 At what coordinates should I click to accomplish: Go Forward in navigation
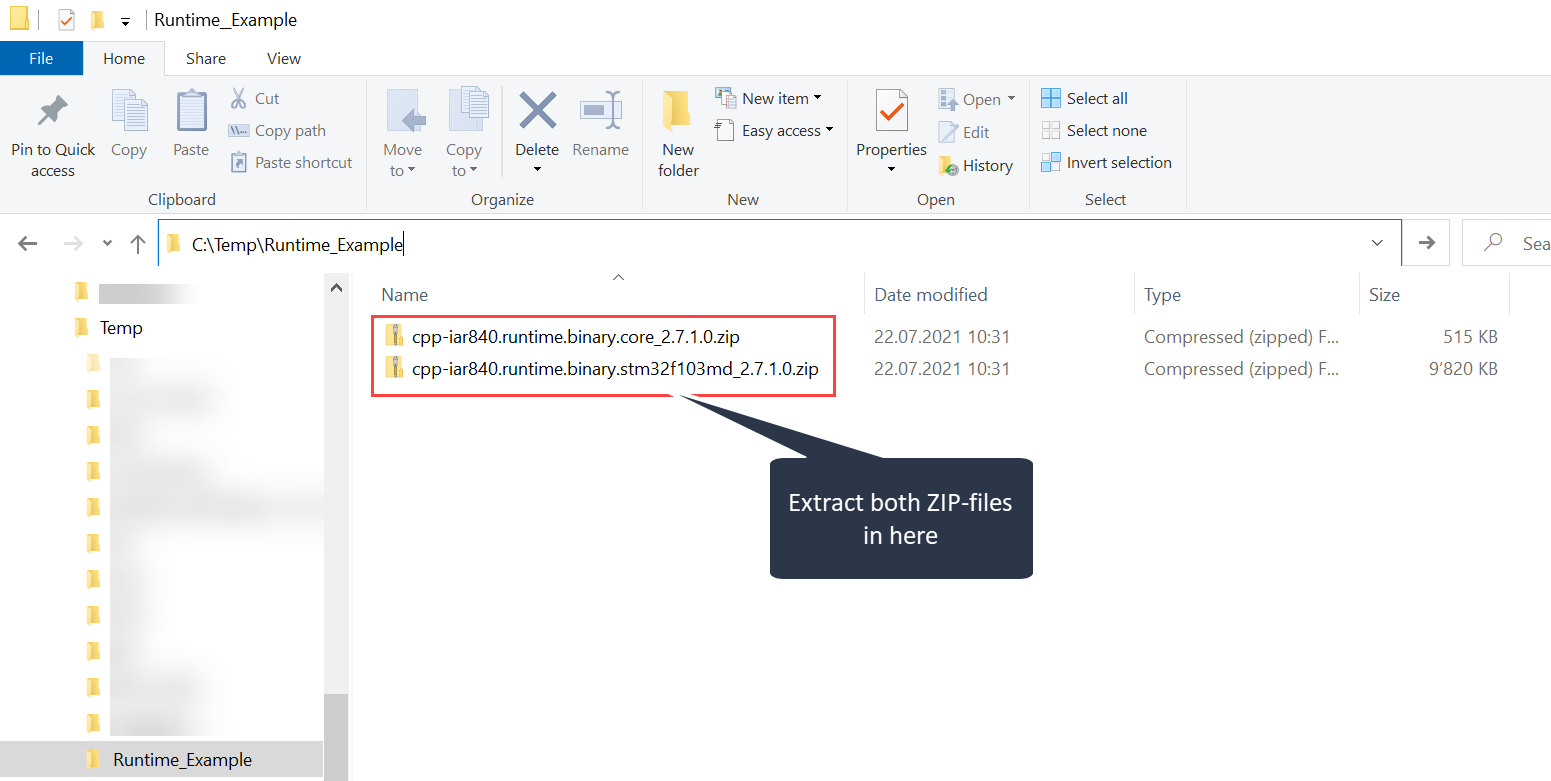(x=72, y=243)
